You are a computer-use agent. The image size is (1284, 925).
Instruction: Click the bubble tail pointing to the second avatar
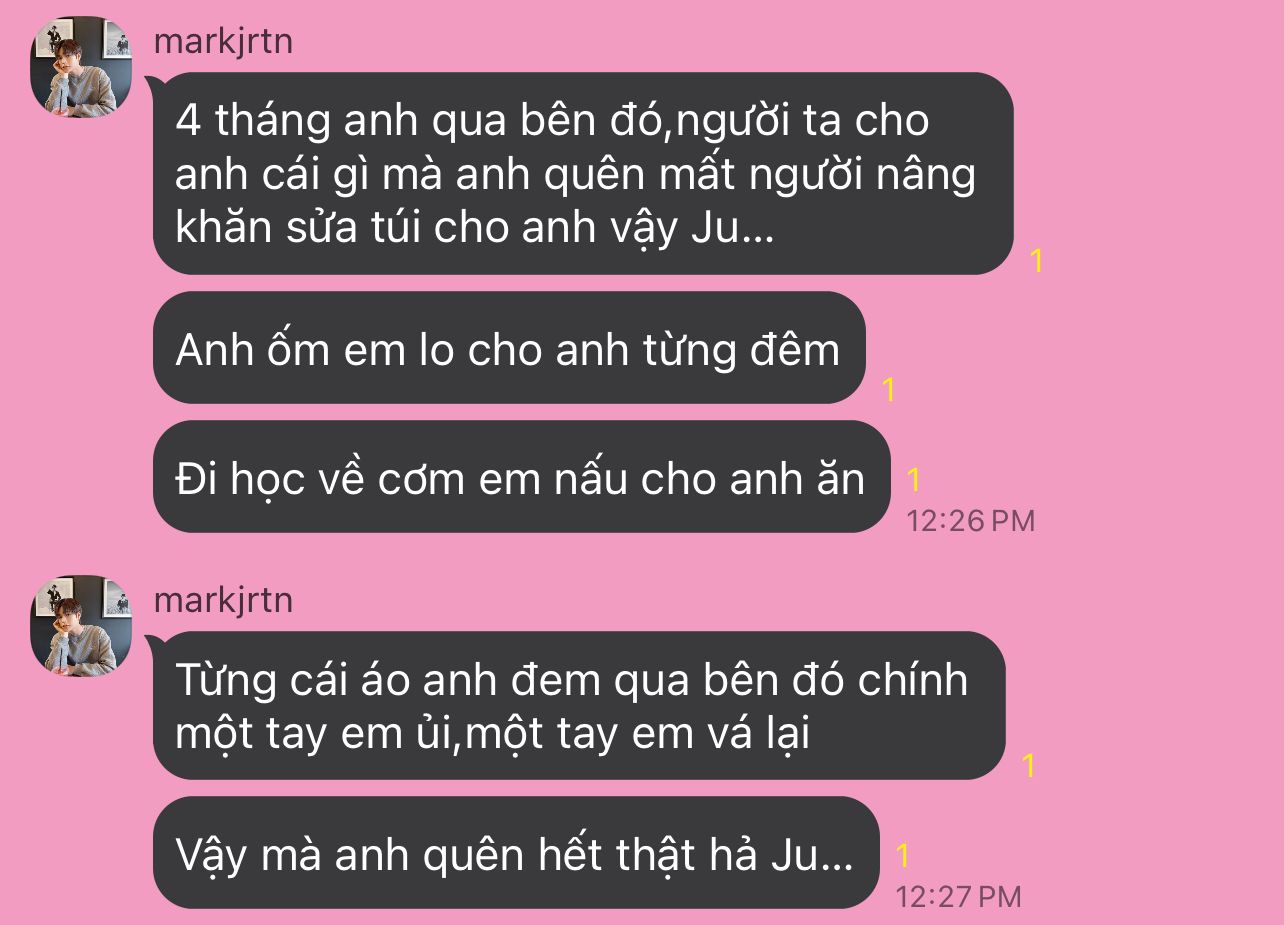point(153,642)
